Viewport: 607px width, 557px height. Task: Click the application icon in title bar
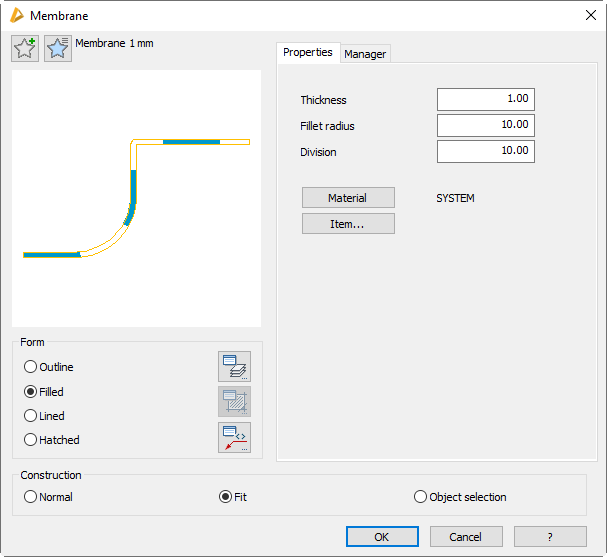(x=15, y=15)
